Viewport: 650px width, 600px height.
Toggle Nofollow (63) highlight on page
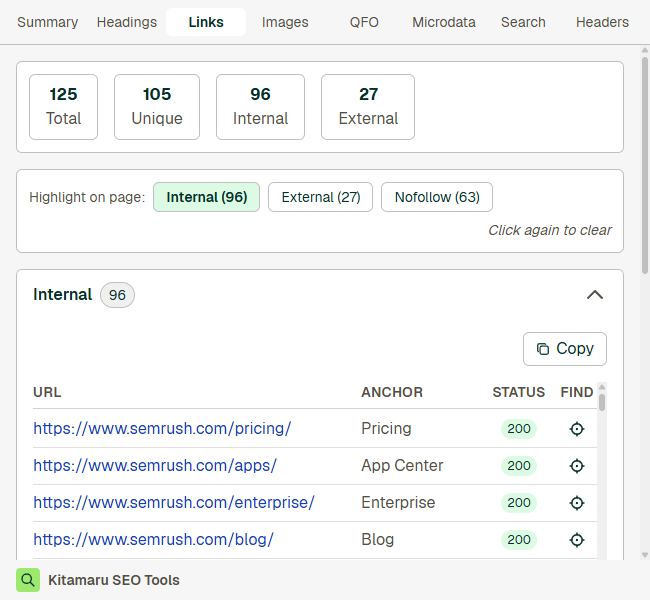[437, 197]
